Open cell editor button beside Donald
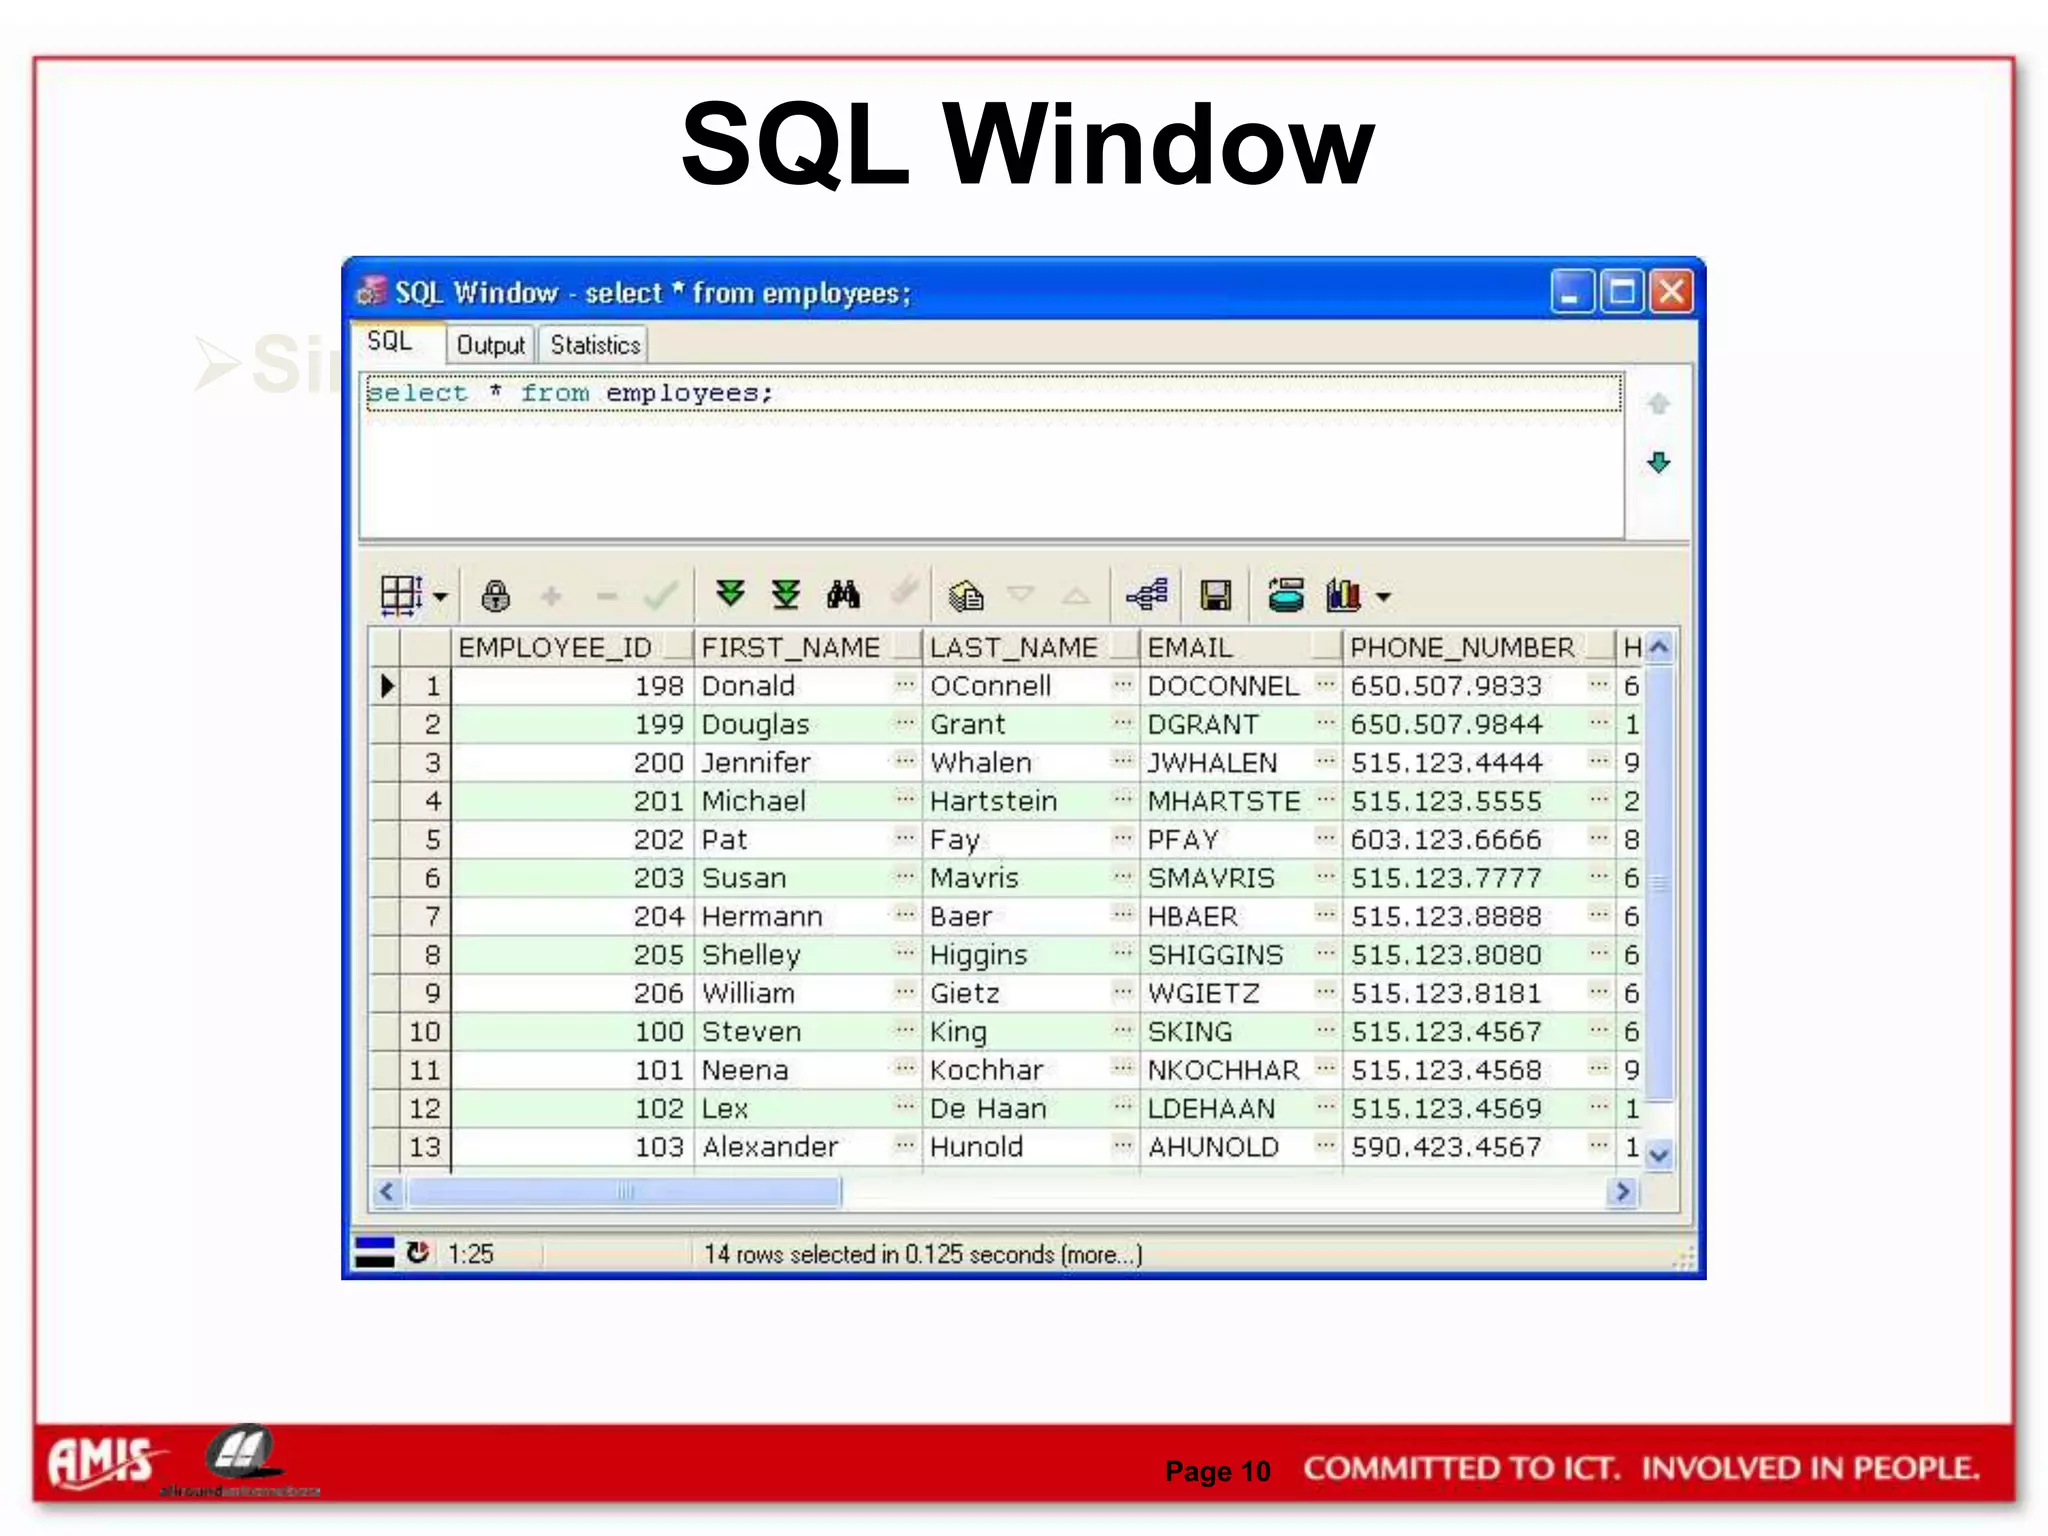Viewport: 2048px width, 1536px height. [x=905, y=685]
